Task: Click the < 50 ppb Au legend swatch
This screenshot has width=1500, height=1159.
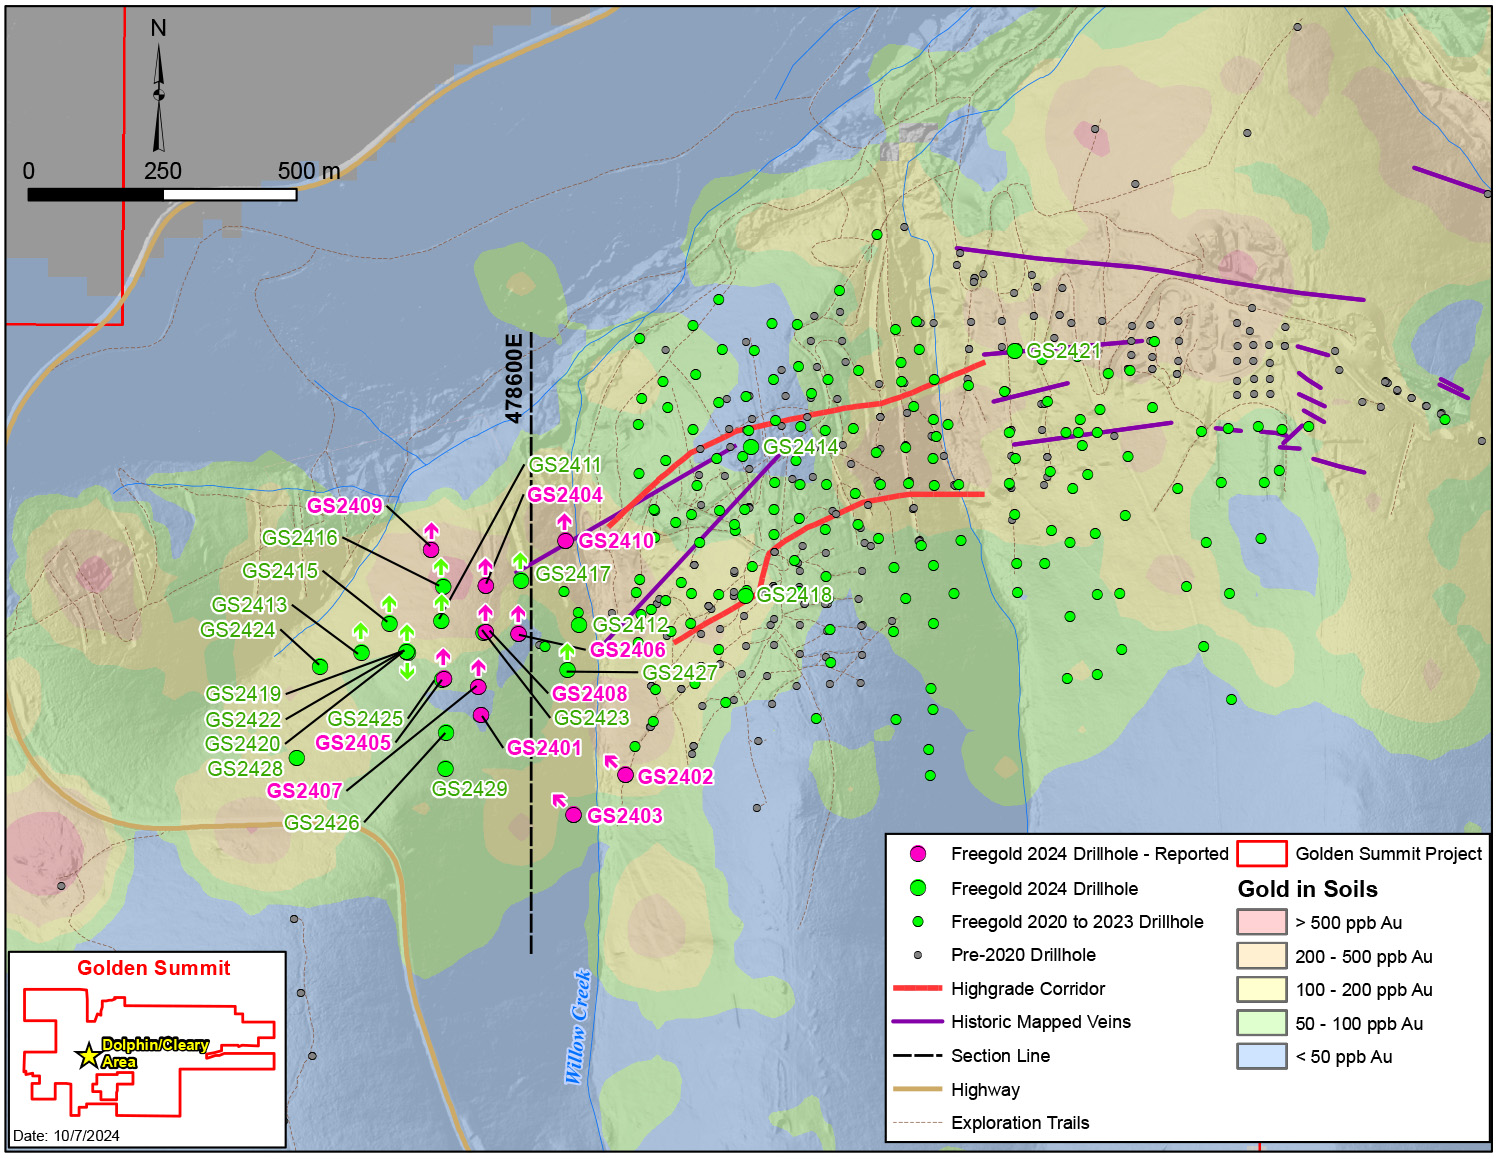Action: (x=1261, y=1056)
